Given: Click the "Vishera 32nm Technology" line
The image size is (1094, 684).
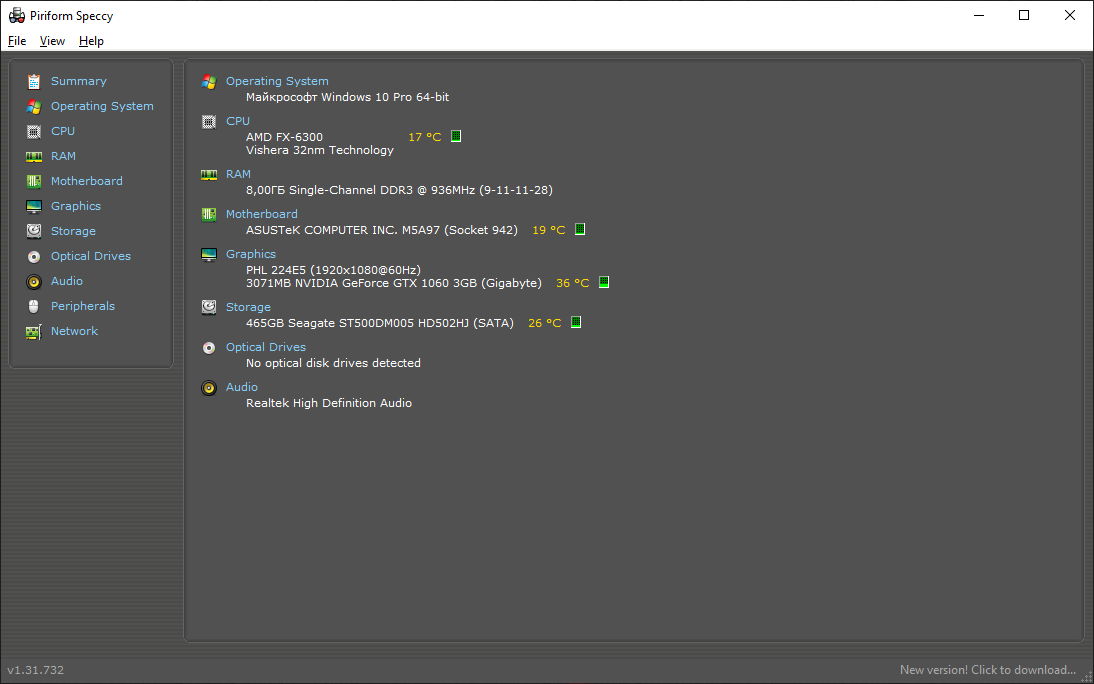Looking at the screenshot, I should tap(320, 150).
